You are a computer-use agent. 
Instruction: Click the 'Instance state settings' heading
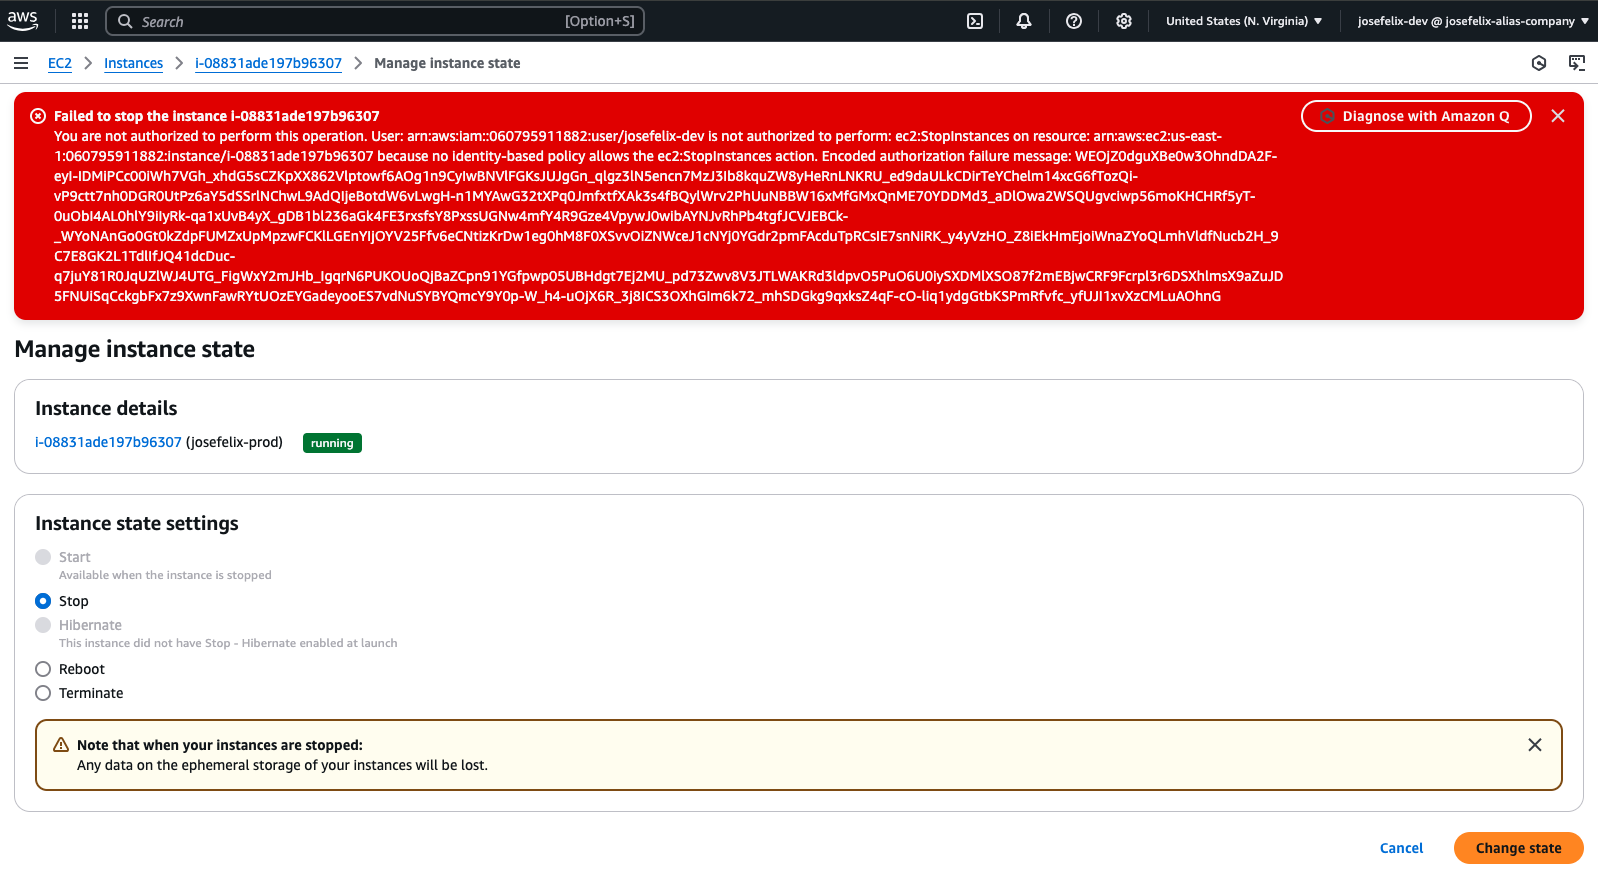point(137,523)
